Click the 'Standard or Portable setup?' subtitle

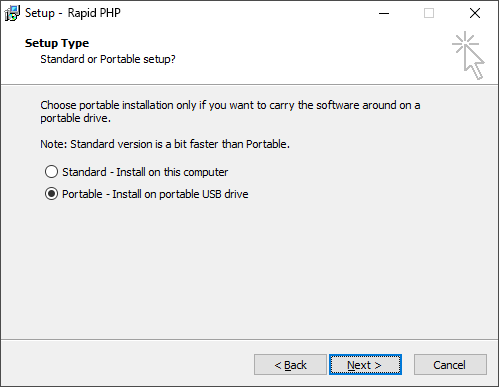pyautogui.click(x=108, y=59)
